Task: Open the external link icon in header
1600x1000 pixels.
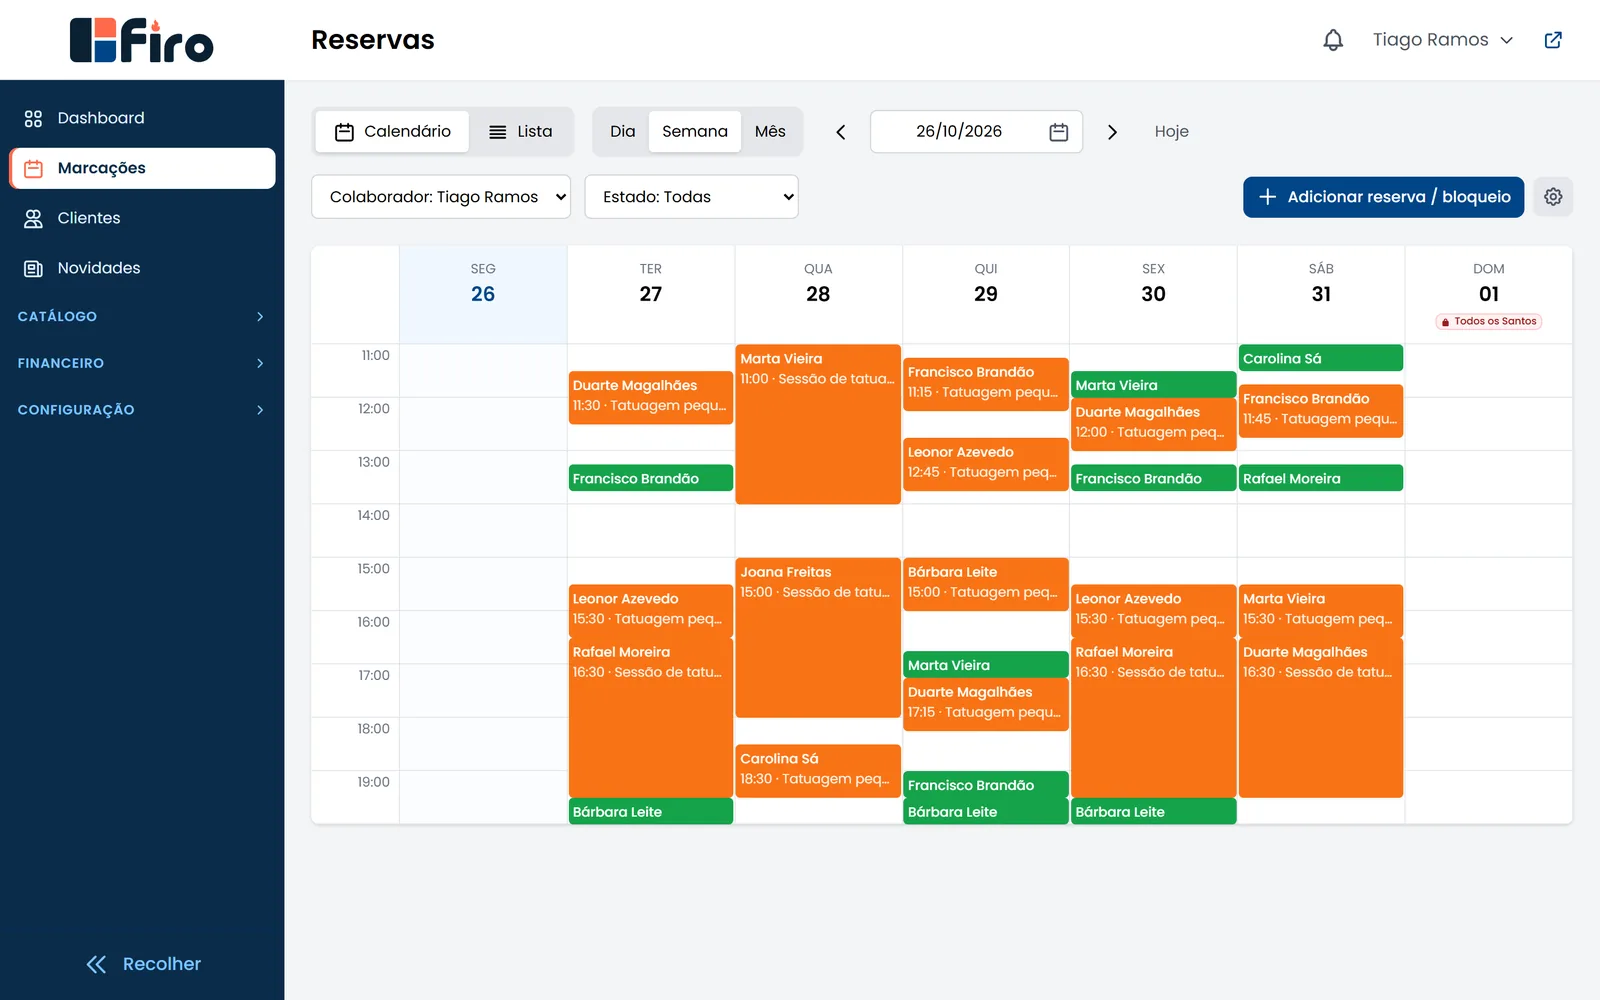Action: (1553, 40)
